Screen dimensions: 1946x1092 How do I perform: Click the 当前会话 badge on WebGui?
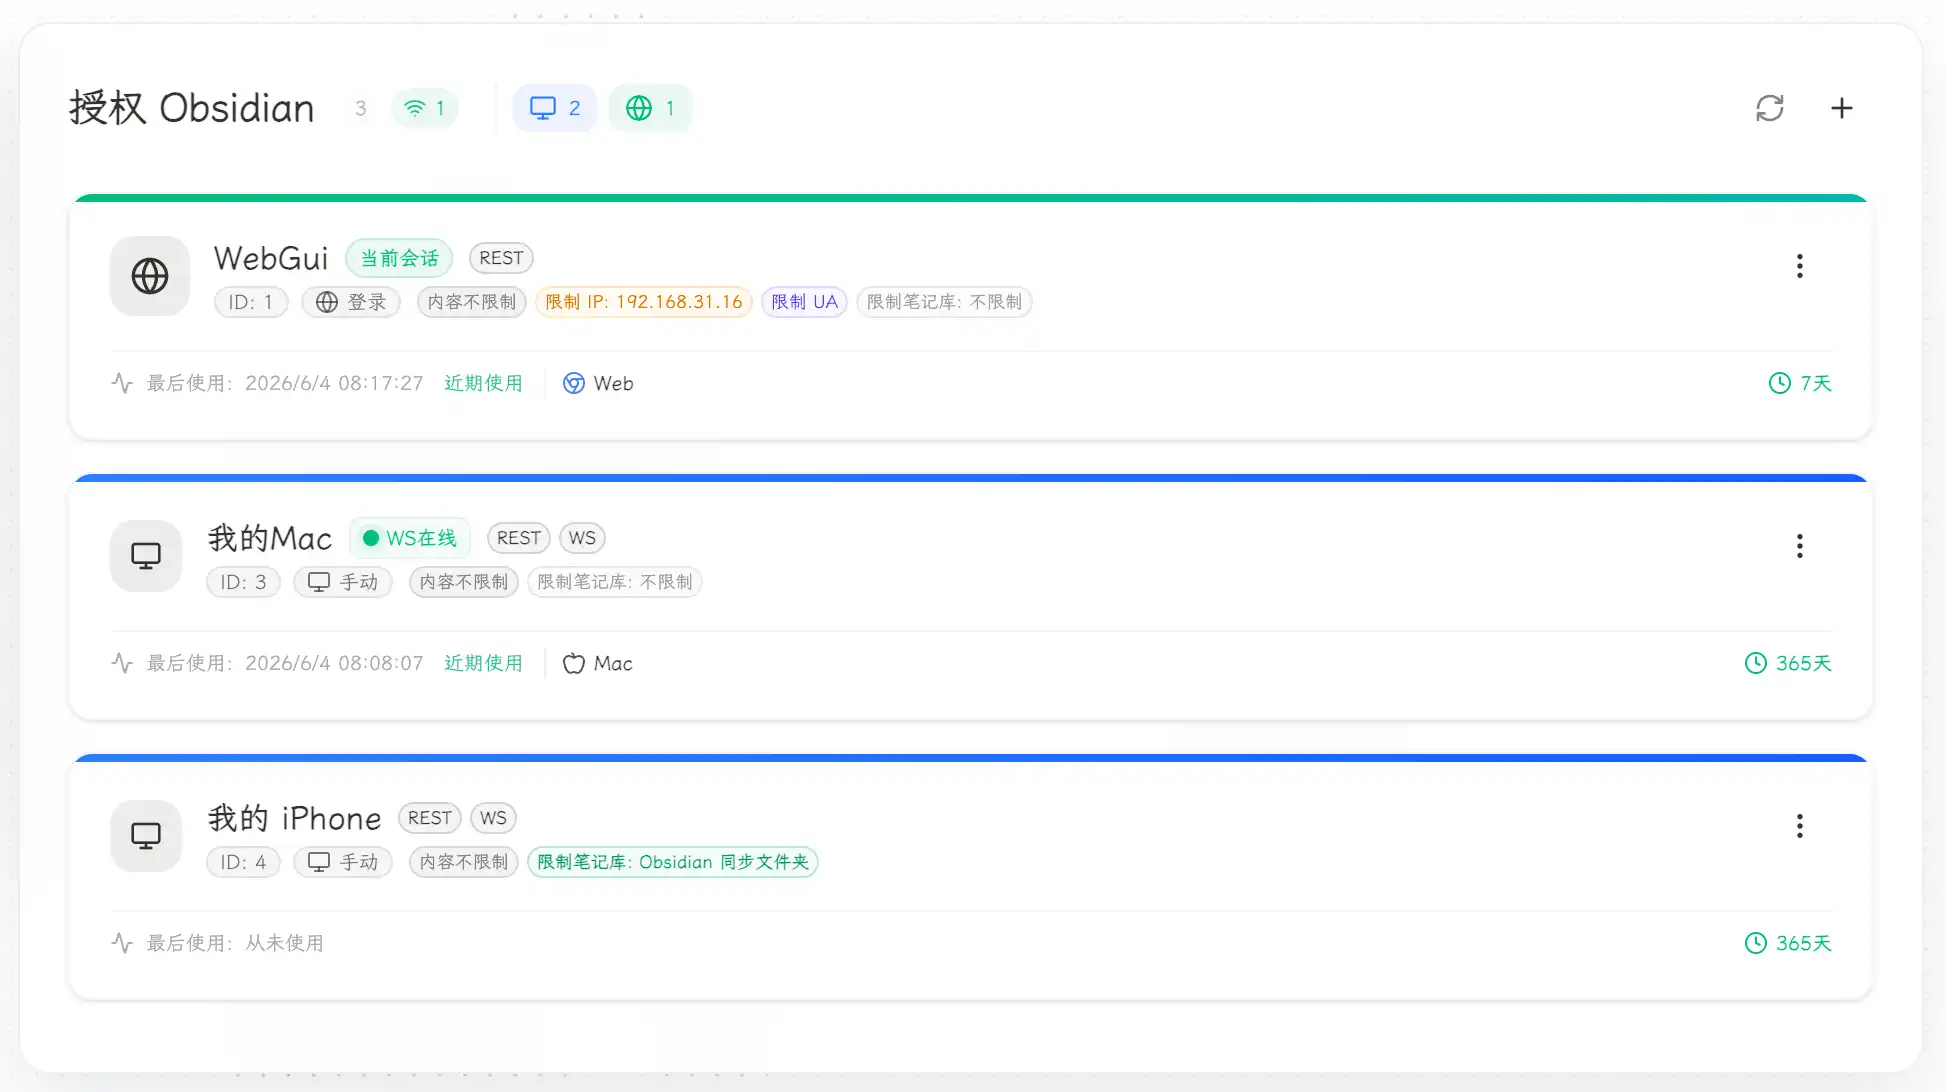[399, 258]
